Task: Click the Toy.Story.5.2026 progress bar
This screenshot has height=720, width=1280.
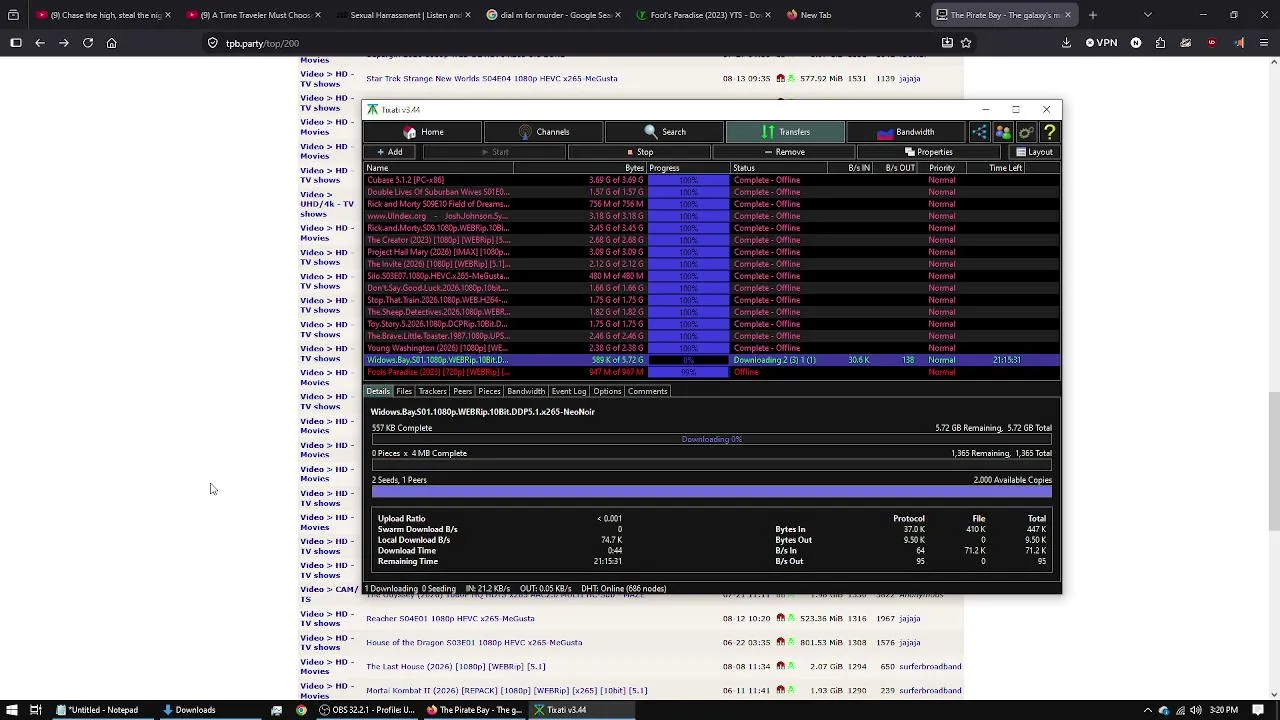Action: click(x=688, y=324)
